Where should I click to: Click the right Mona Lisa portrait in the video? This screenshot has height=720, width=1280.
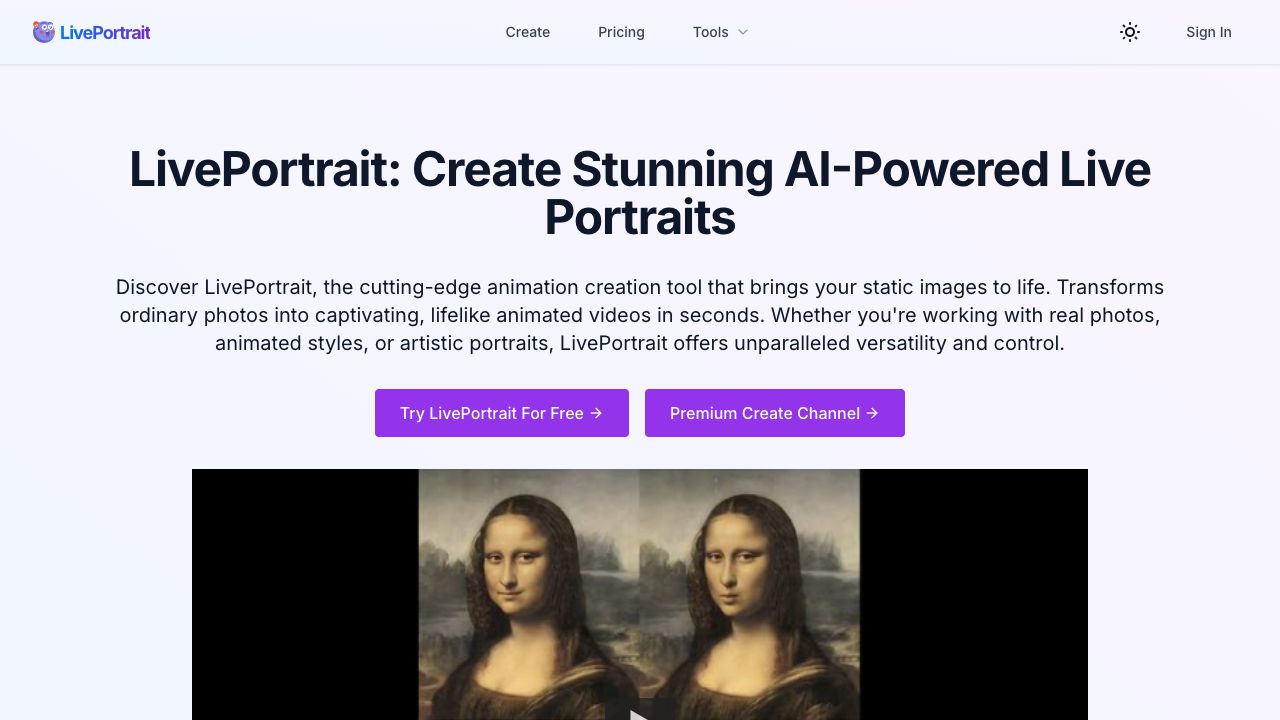749,594
